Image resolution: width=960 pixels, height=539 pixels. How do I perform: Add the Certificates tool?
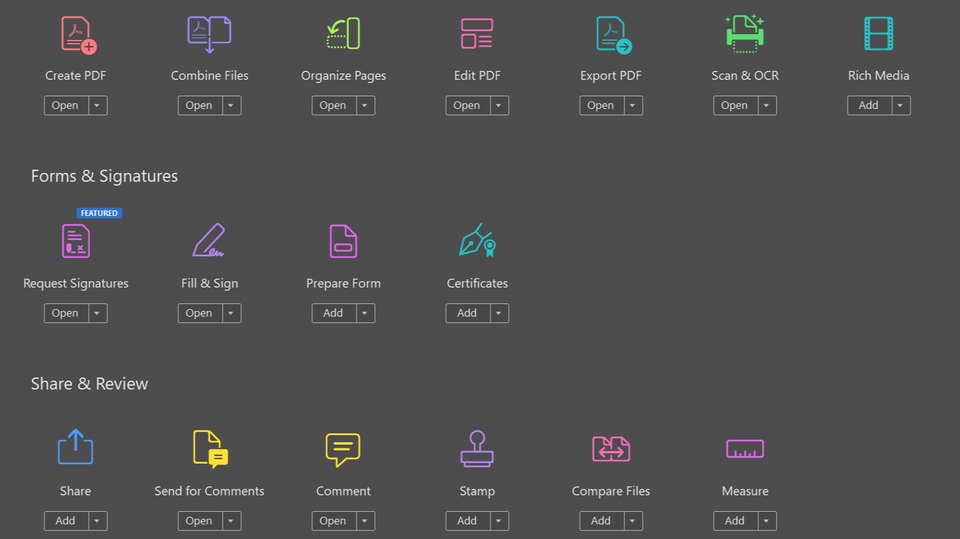[x=467, y=313]
